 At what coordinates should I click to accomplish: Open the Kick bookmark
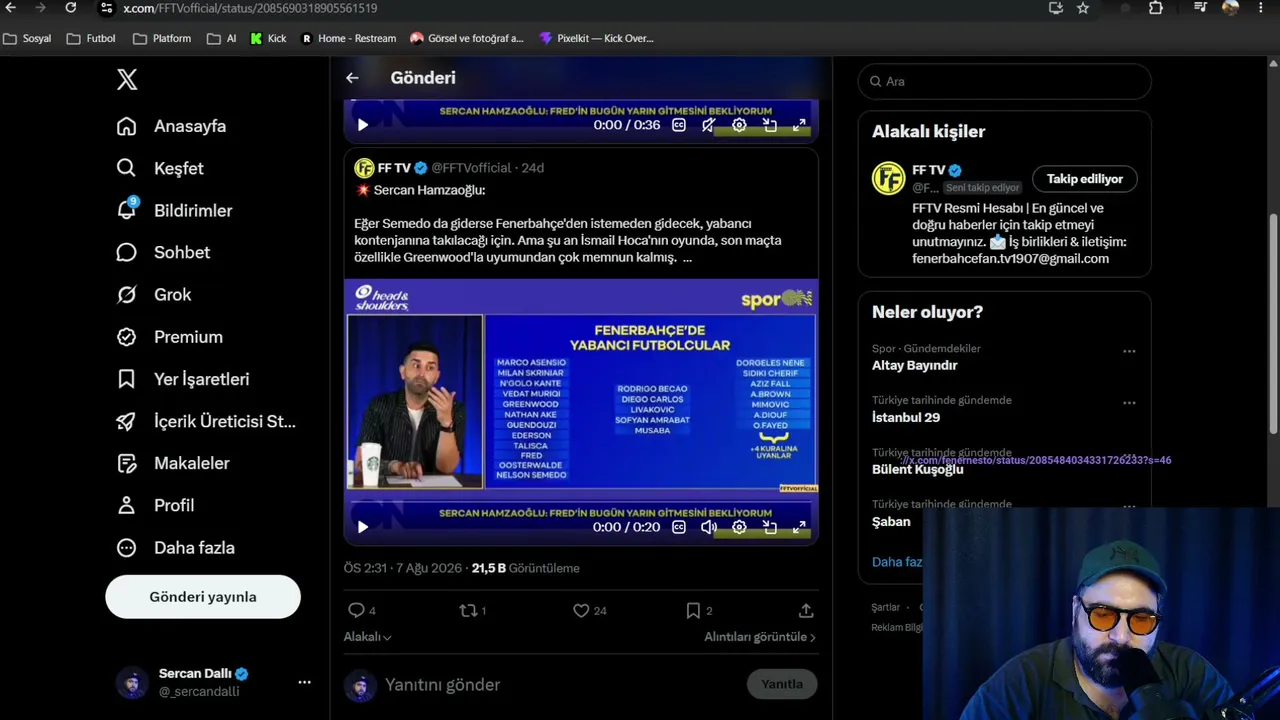point(269,38)
